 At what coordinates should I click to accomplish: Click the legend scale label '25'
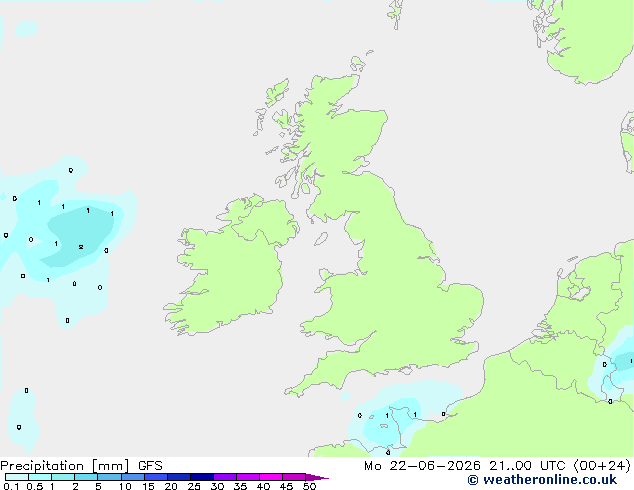194,486
